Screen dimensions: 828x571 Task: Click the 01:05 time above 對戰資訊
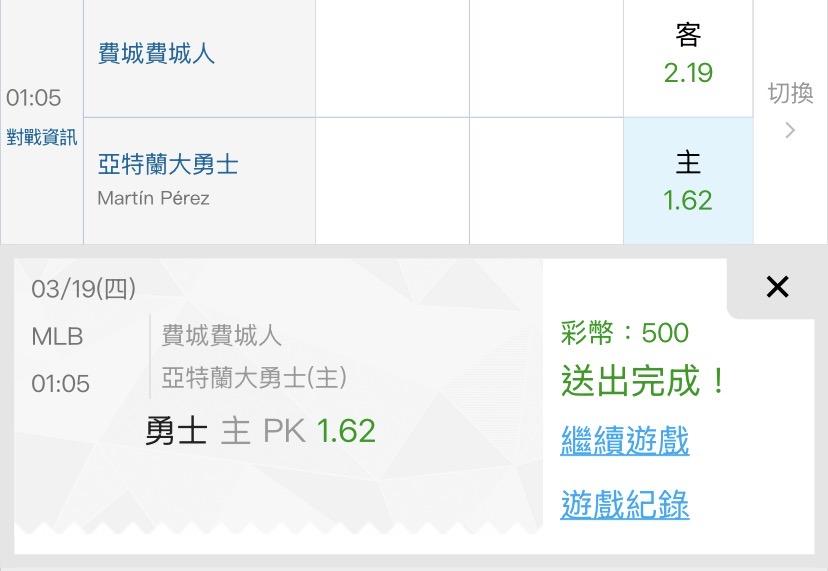(34, 98)
